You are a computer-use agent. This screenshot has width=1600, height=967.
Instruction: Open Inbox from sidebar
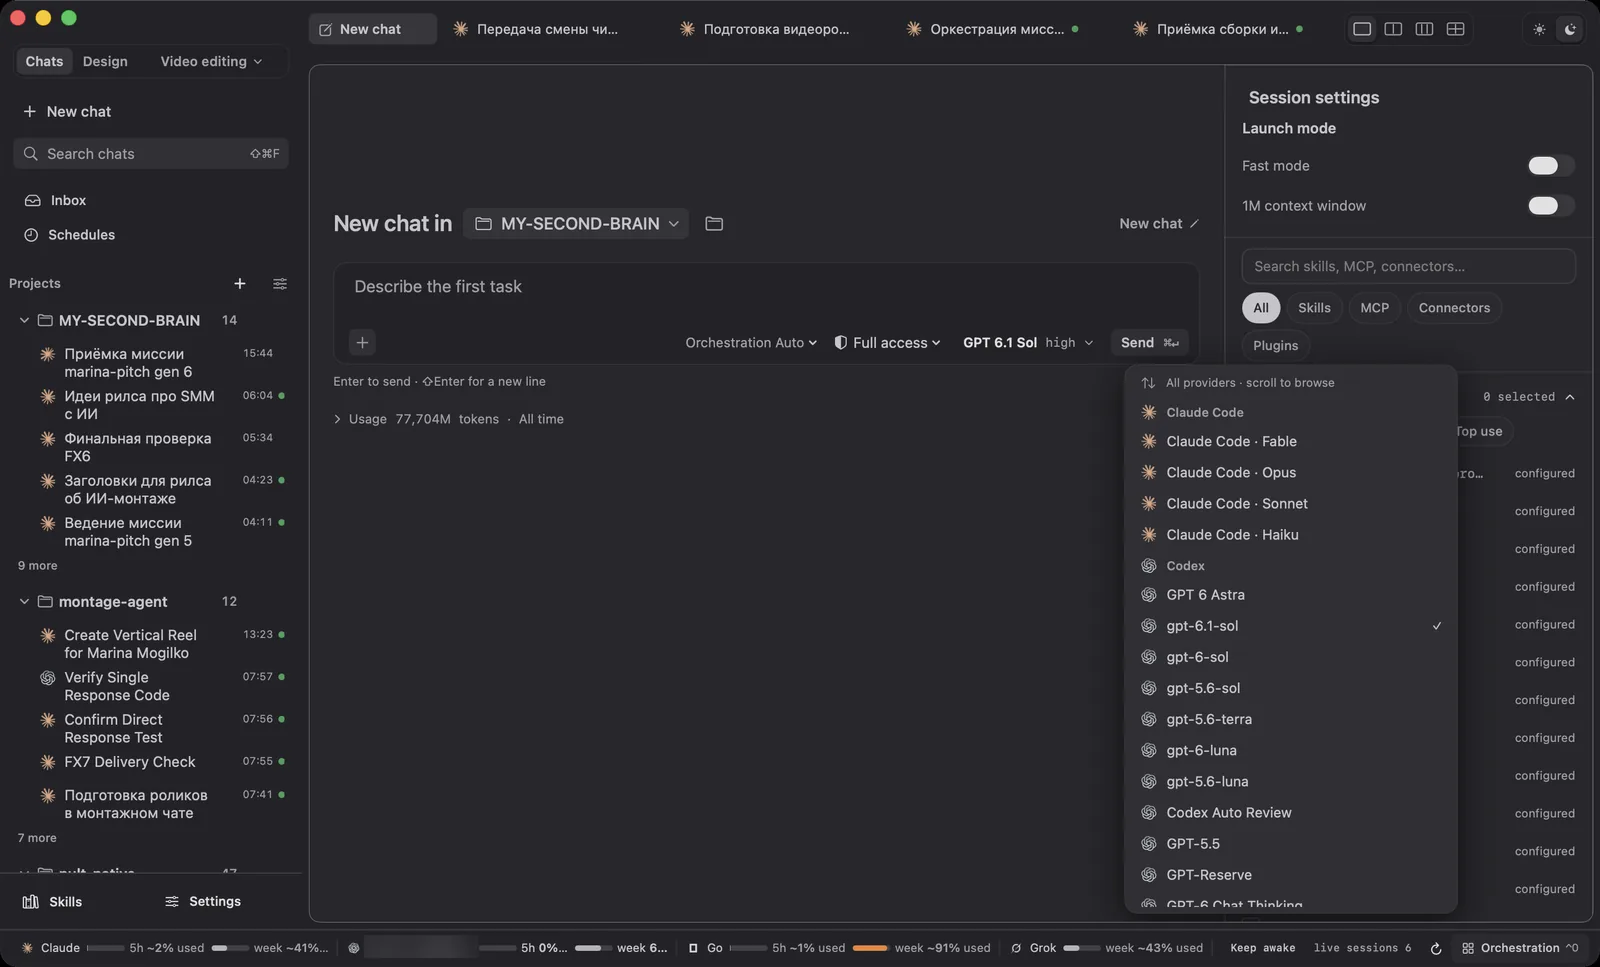click(x=56, y=201)
